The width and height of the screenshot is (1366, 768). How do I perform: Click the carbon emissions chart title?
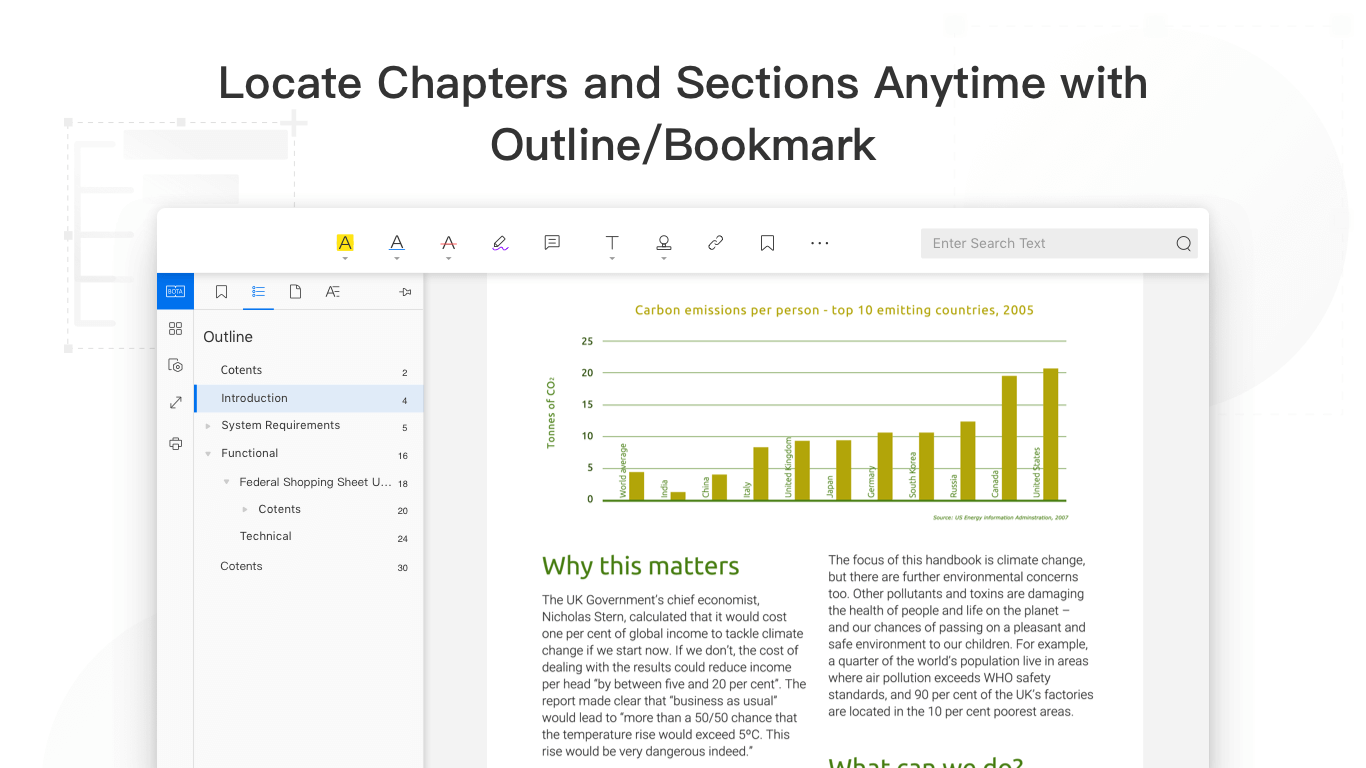(x=834, y=310)
